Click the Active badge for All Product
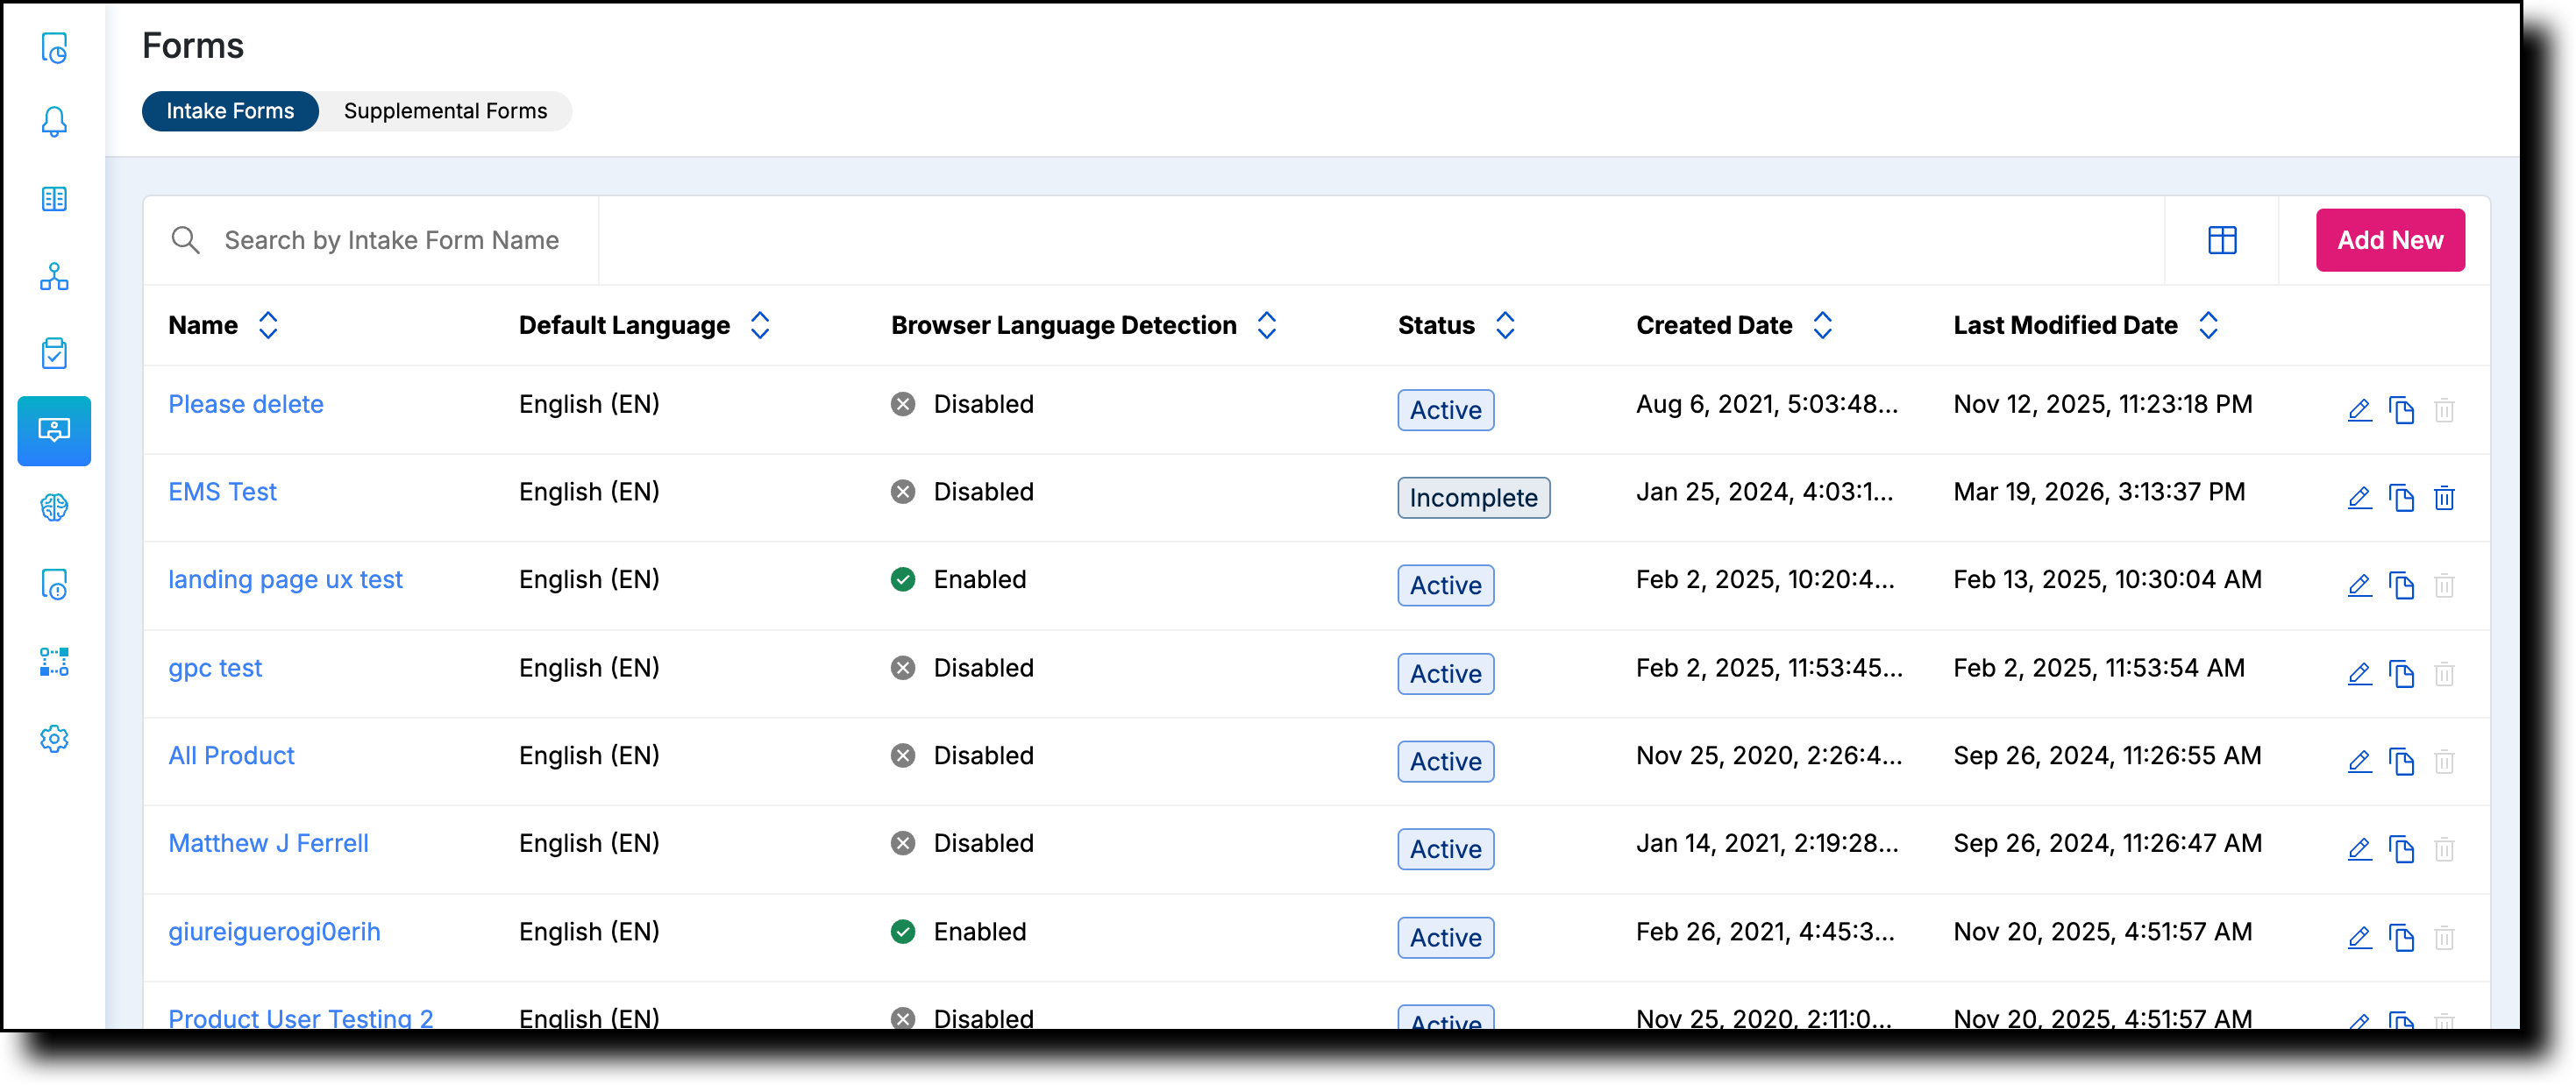This screenshot has width=2576, height=1085. [1445, 762]
